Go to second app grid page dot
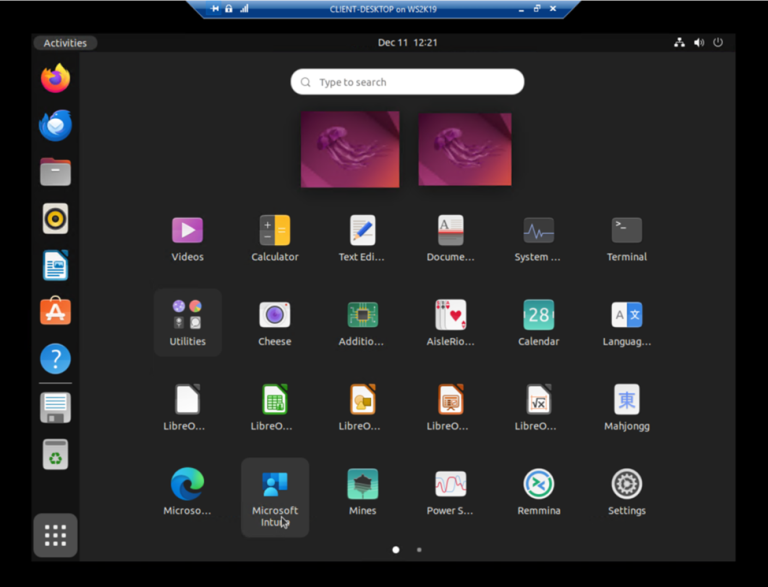 pyautogui.click(x=419, y=549)
